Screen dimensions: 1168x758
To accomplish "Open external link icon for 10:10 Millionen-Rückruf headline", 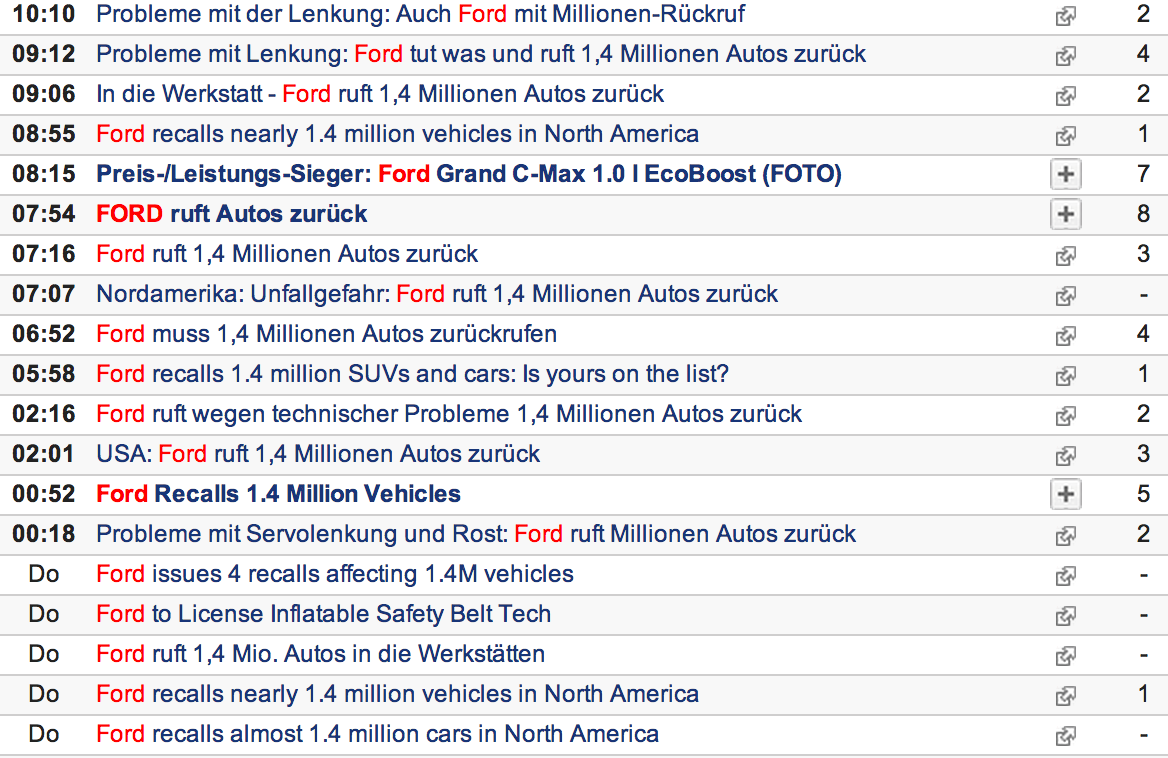I will 1066,16.
